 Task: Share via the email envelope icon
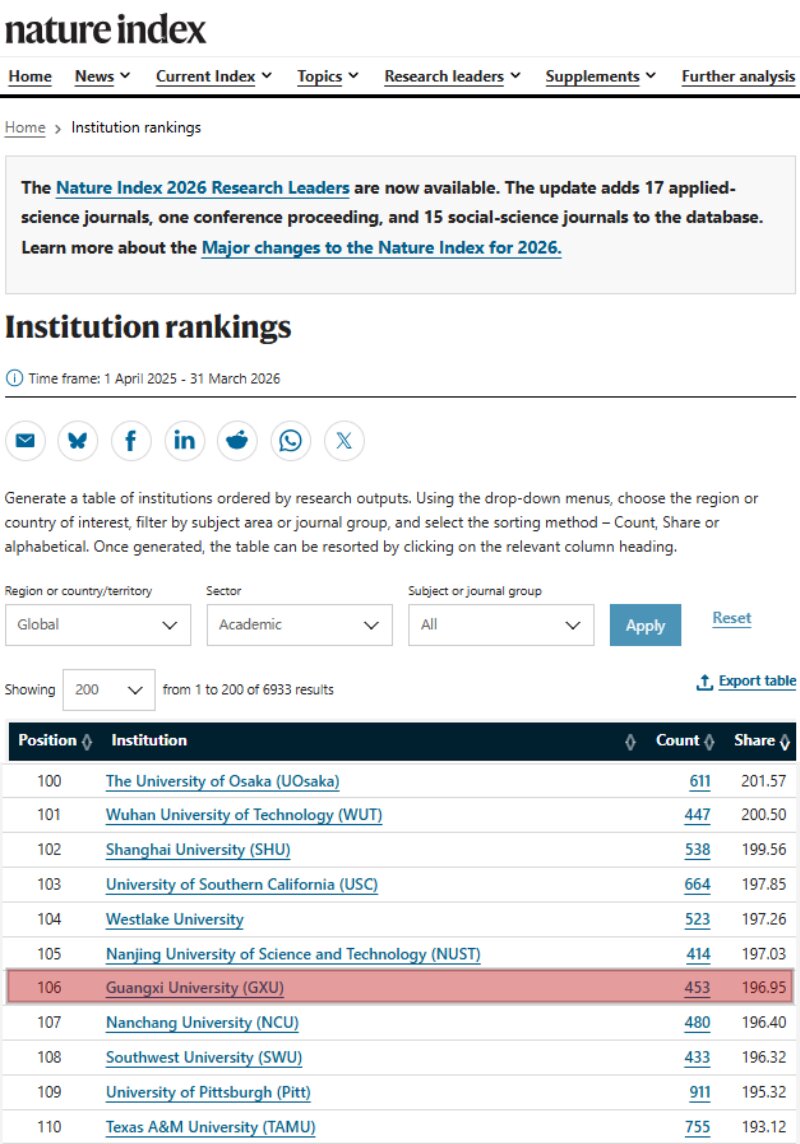(x=26, y=441)
